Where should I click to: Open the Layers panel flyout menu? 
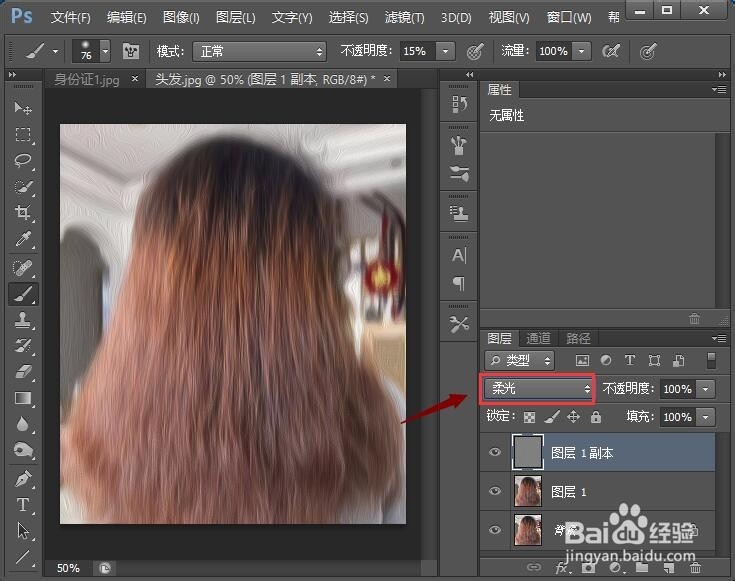click(719, 338)
